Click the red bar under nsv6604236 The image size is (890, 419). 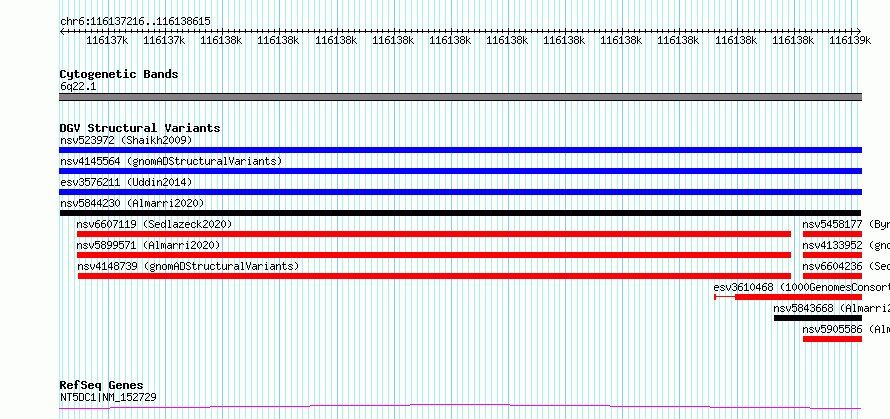click(832, 276)
